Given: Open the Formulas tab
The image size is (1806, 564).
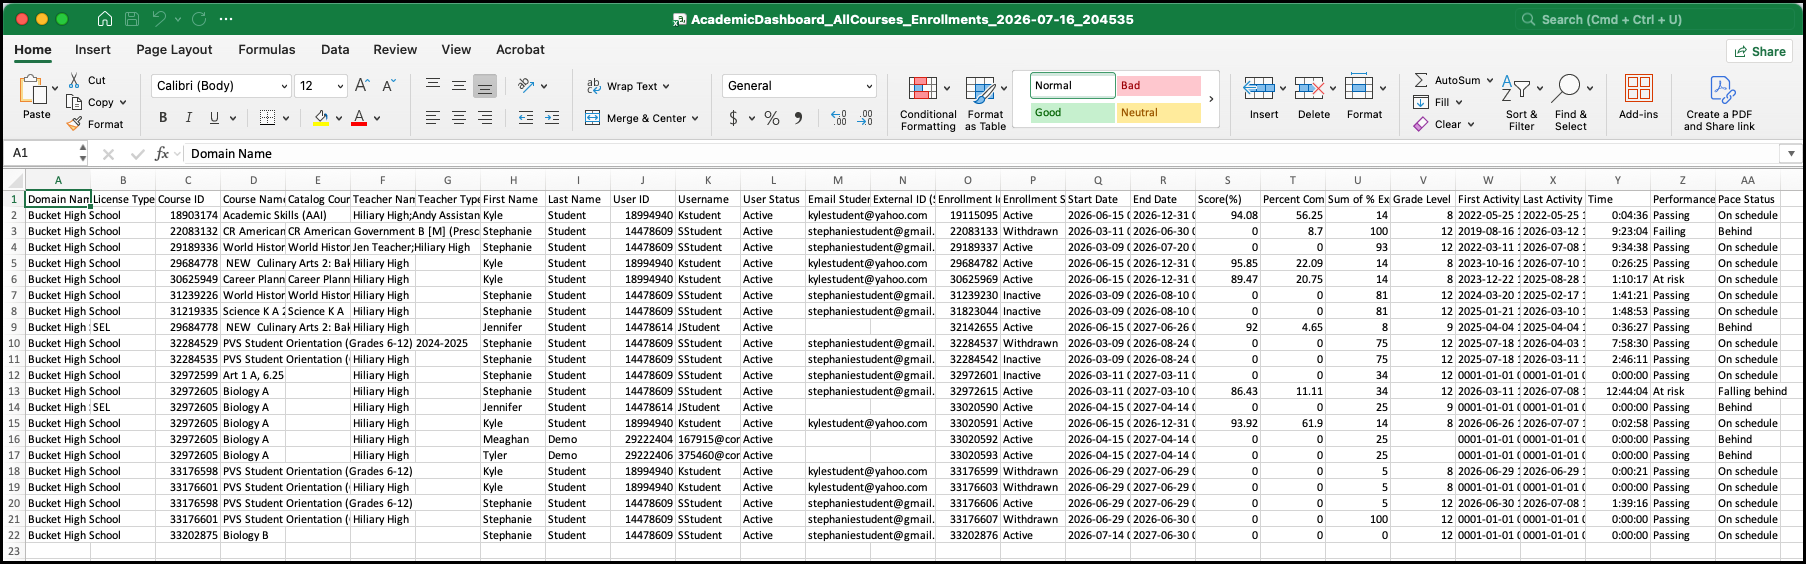Looking at the screenshot, I should pos(267,49).
